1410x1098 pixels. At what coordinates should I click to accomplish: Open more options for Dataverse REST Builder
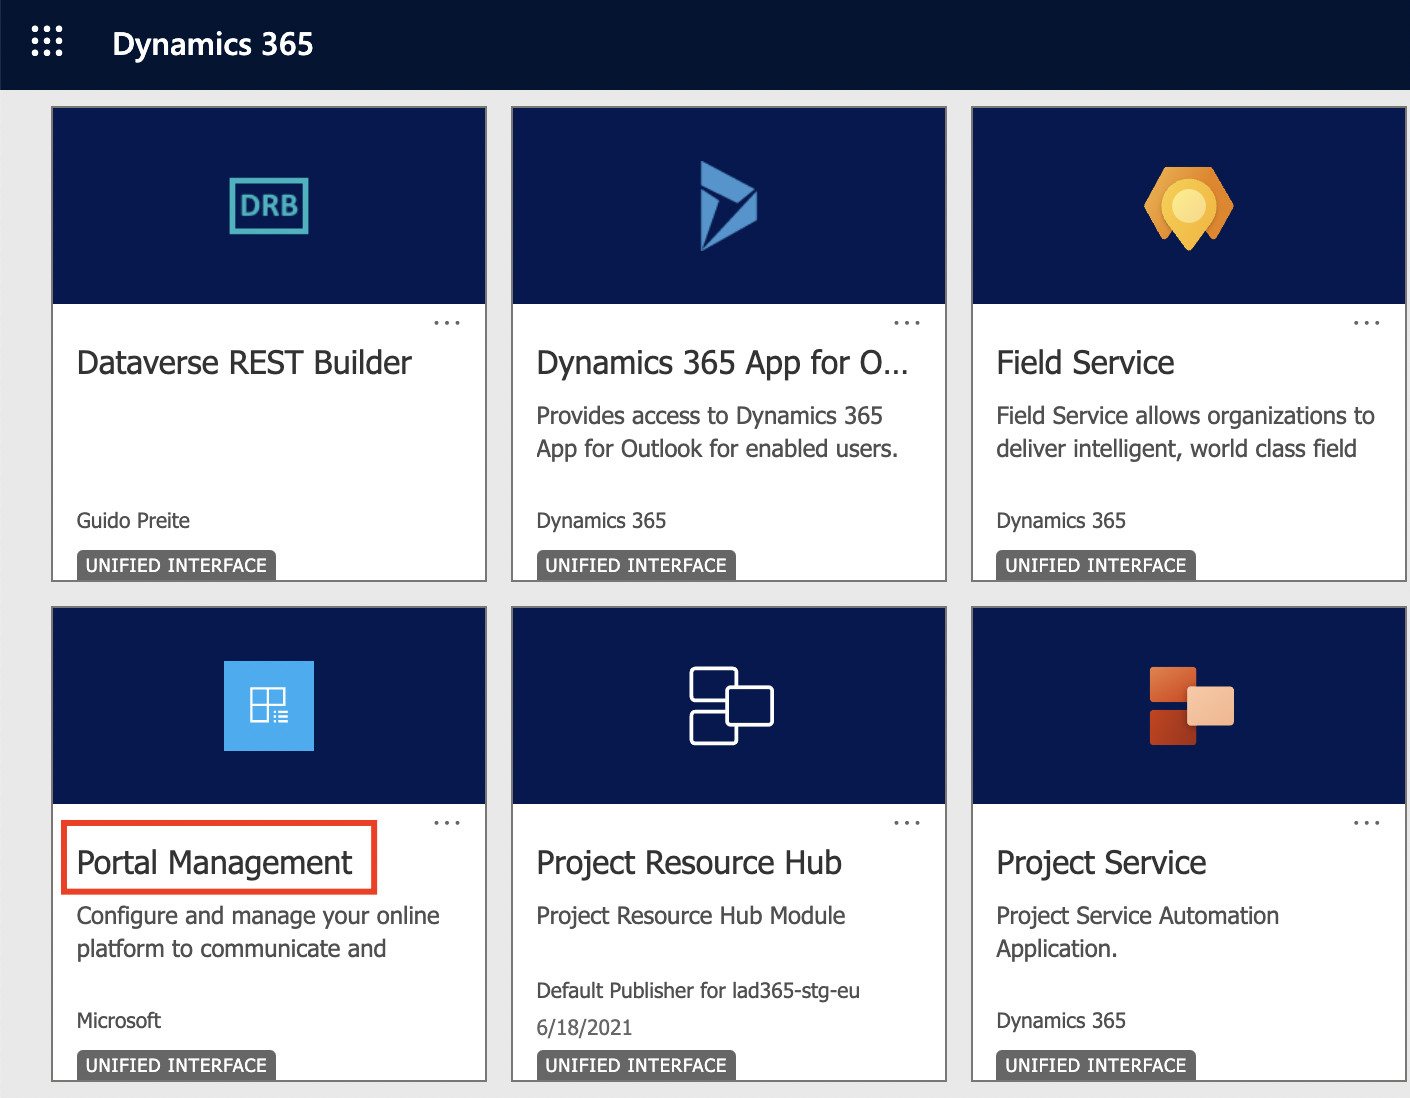click(x=447, y=323)
